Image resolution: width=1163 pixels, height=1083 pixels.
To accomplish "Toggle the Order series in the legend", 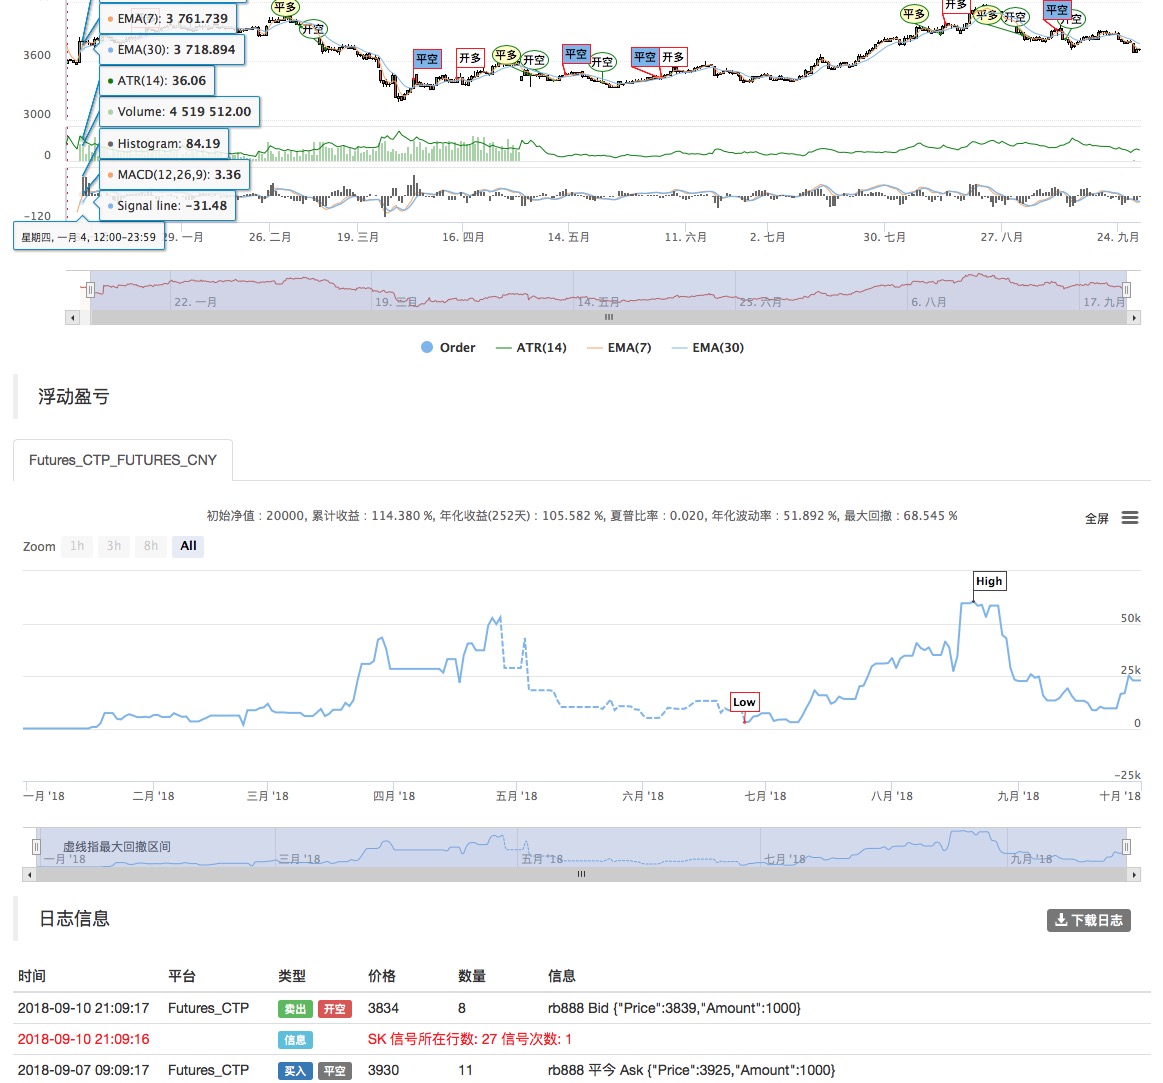I will pyautogui.click(x=448, y=347).
